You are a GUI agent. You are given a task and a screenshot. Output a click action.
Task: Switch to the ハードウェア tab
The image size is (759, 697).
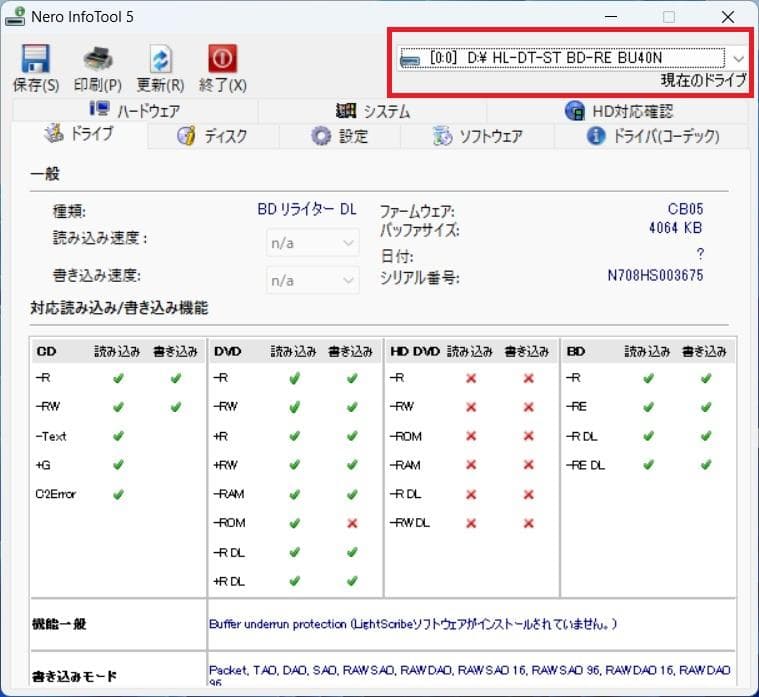coord(135,111)
